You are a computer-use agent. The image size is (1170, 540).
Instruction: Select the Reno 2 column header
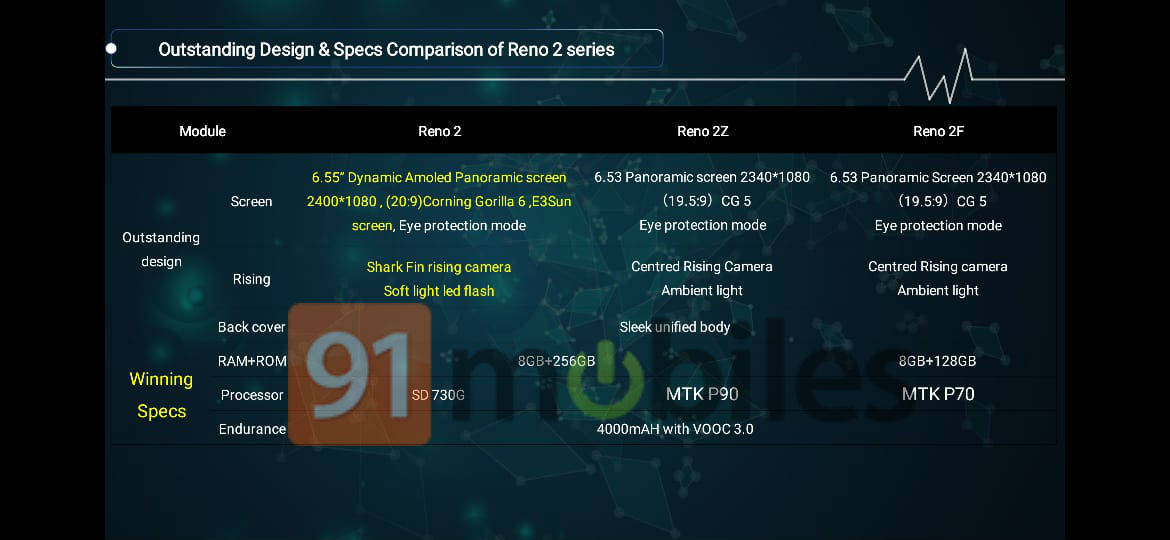click(x=439, y=131)
